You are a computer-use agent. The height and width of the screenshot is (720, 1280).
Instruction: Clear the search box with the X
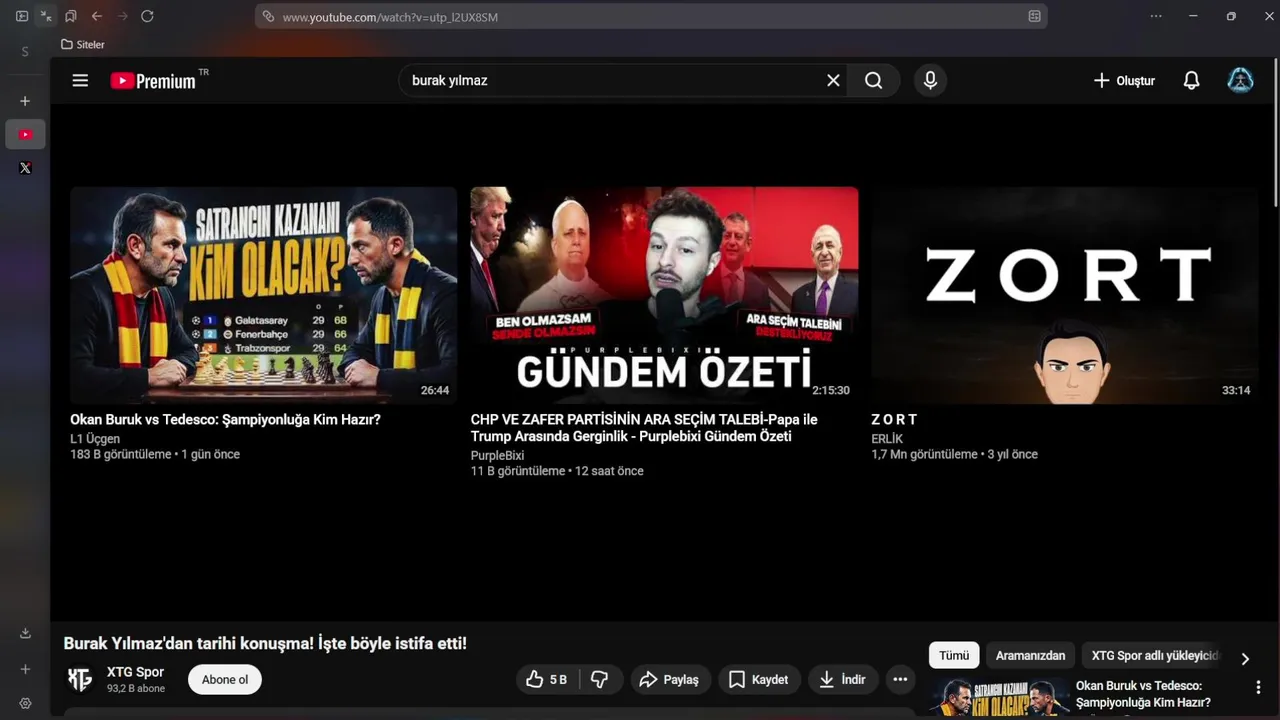pos(833,80)
